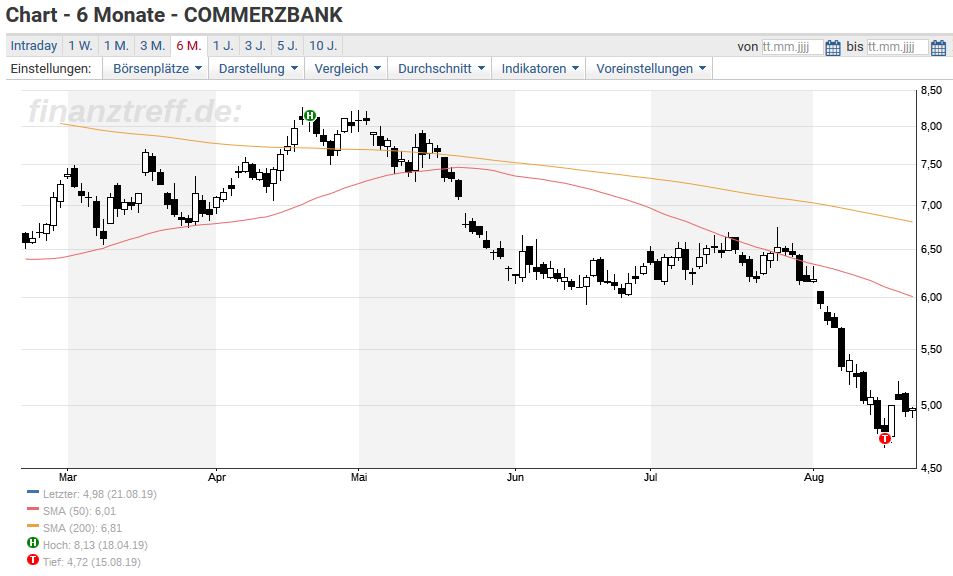Screen dimensions: 953x576
Task: Expand the Durchschnitt dropdown
Action: click(x=441, y=69)
